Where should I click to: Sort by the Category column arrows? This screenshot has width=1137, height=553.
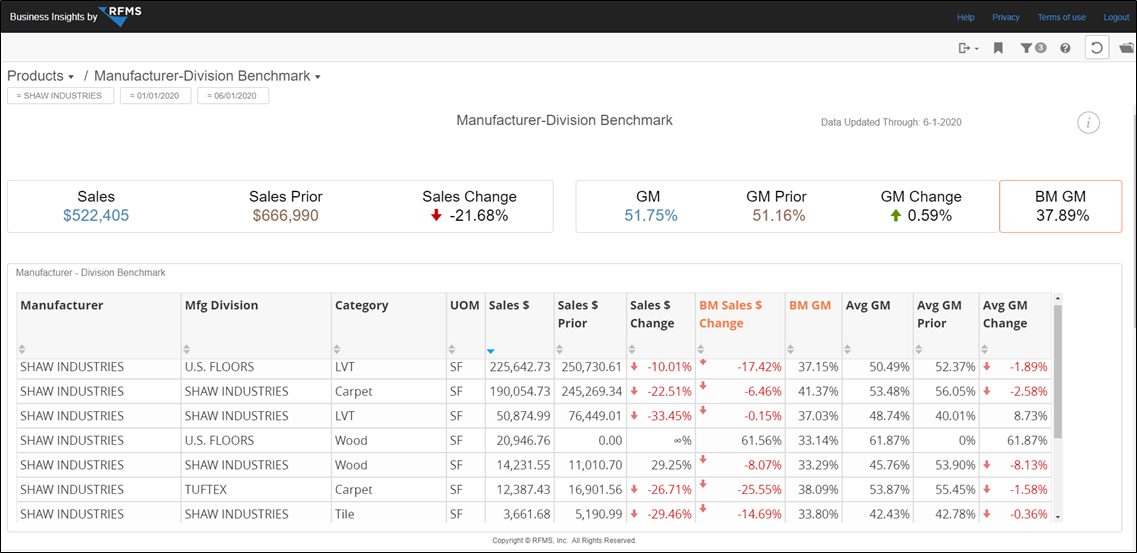(337, 349)
